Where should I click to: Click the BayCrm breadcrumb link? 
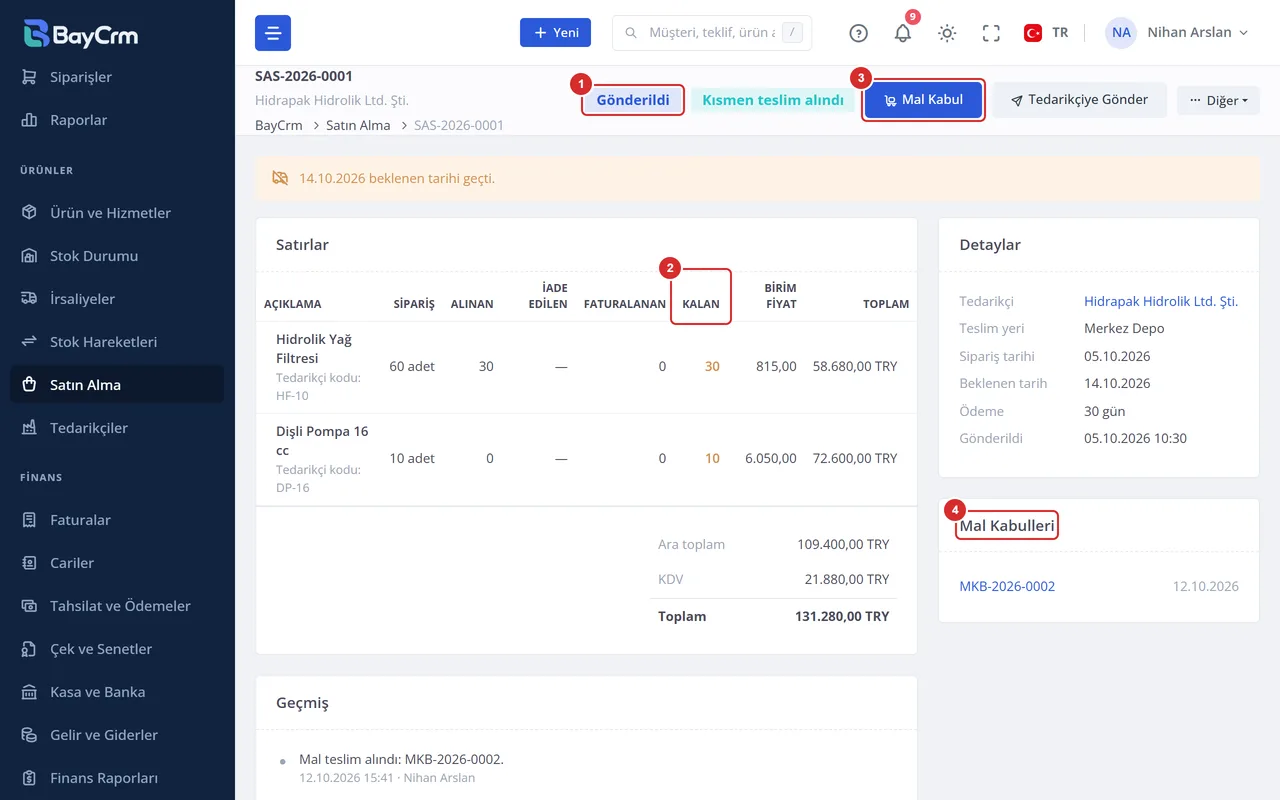click(279, 126)
